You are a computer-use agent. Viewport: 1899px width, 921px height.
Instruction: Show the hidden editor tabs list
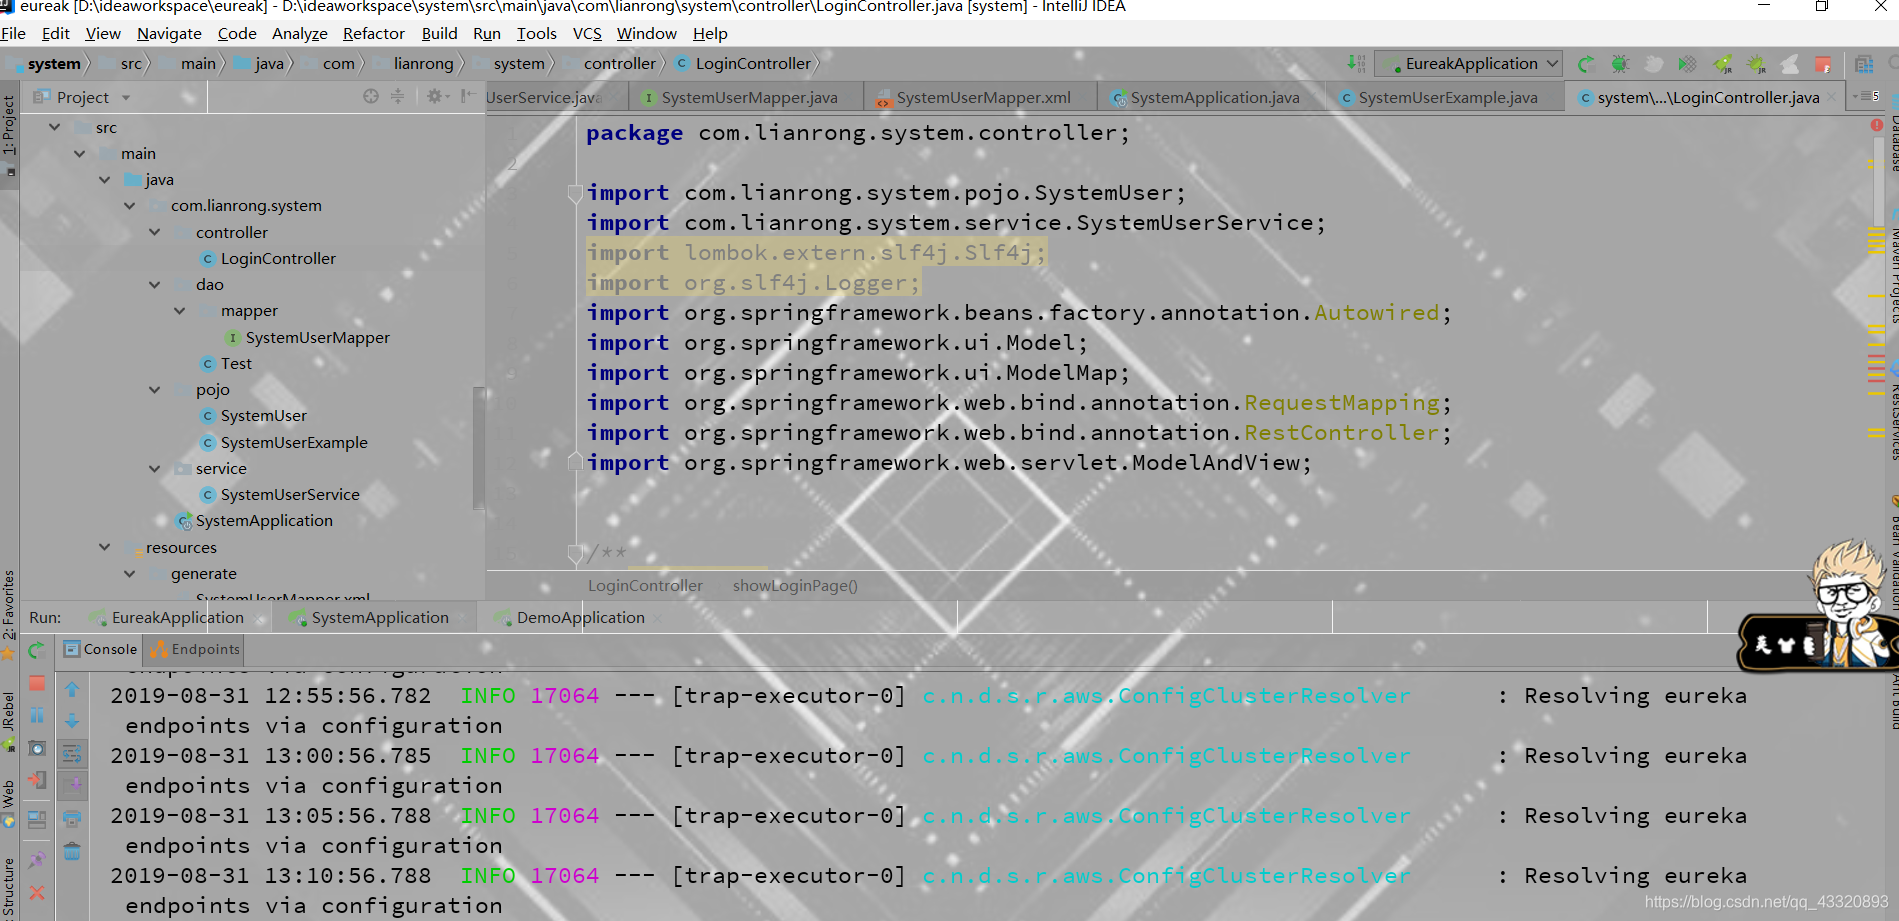pos(1866,97)
